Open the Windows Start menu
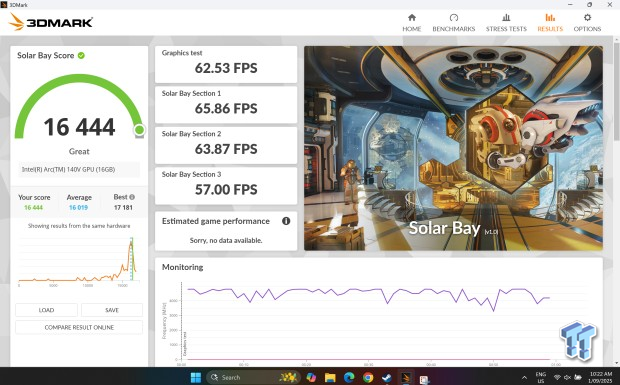 point(196,377)
